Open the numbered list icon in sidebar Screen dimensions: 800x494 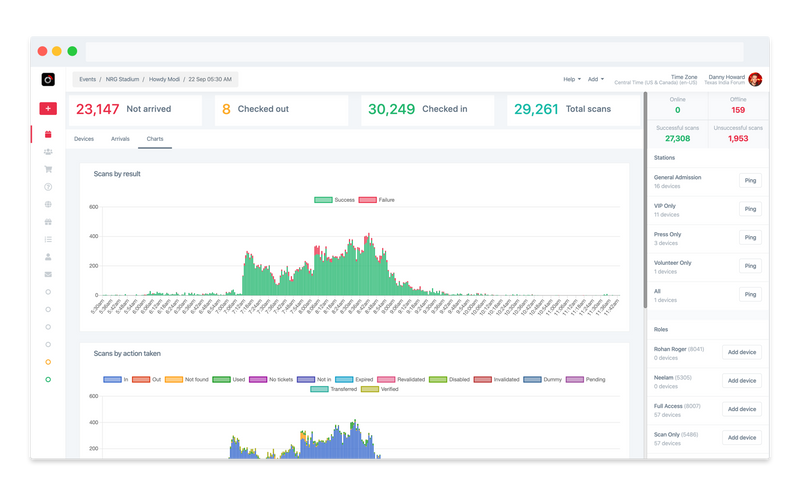(48, 239)
